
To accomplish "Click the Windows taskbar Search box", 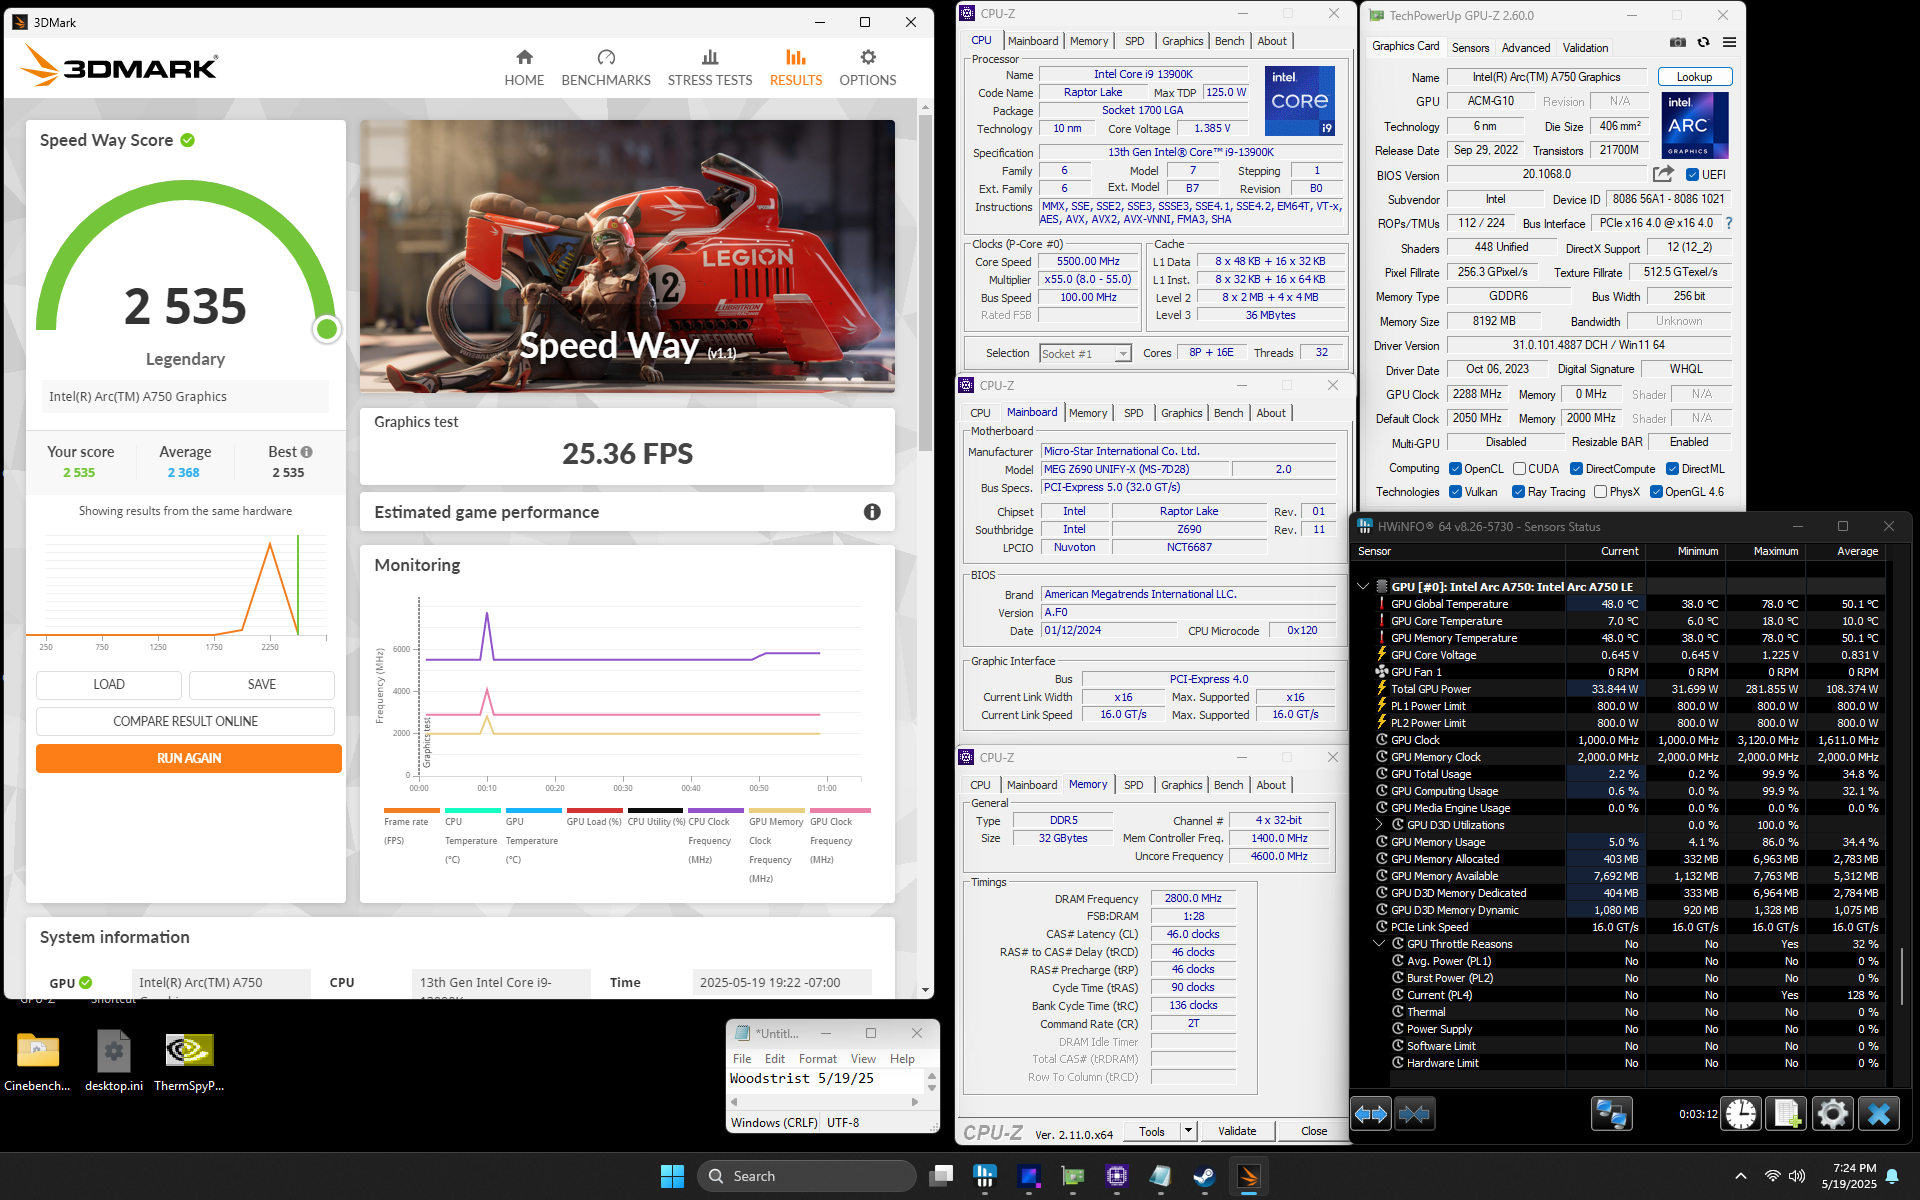I will click(x=806, y=1176).
